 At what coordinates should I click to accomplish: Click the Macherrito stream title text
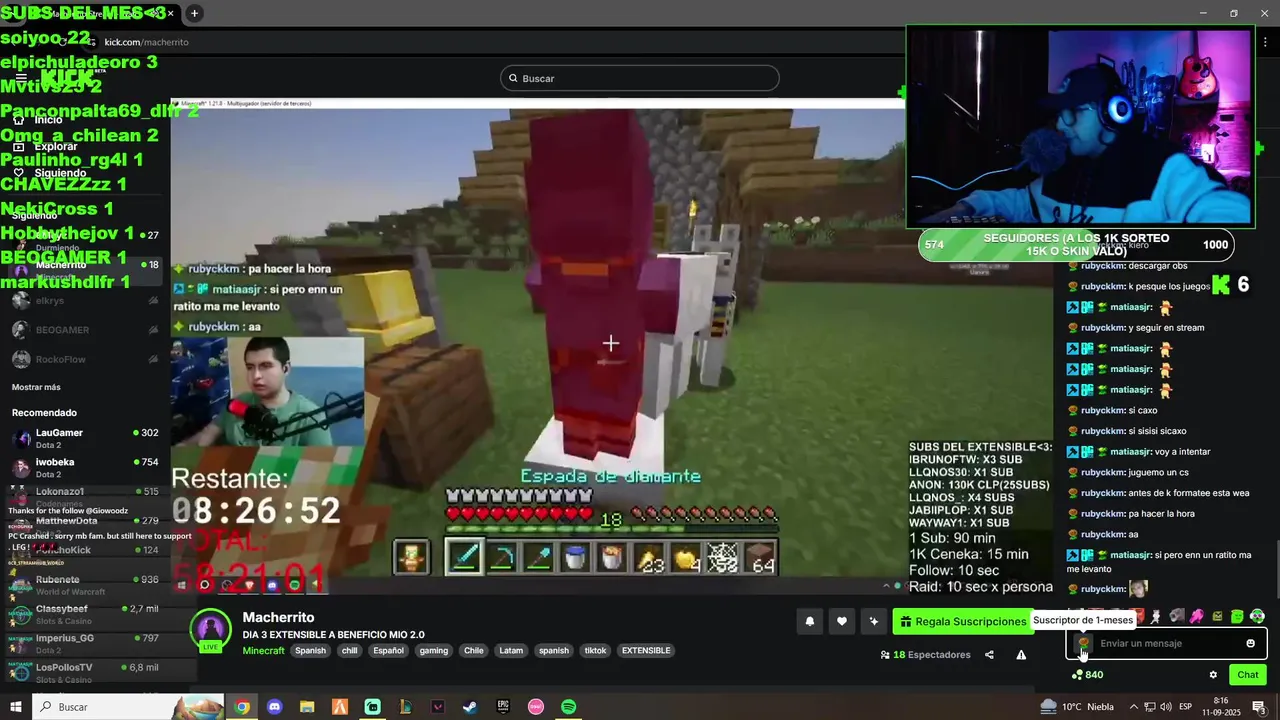(333, 634)
